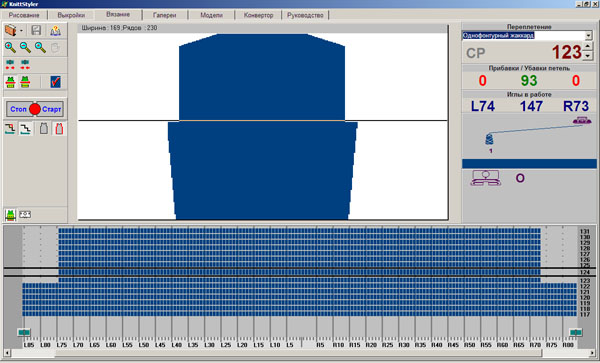Select the grey vest outline icon
Screen dimensions: 600x363
point(44,129)
